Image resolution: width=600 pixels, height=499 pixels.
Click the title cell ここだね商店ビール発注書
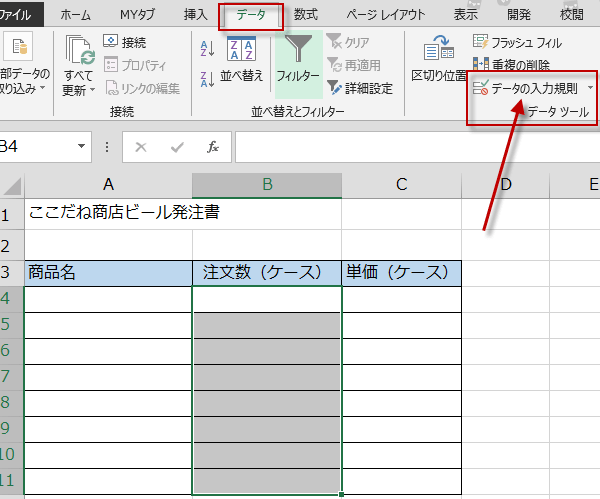coord(124,213)
